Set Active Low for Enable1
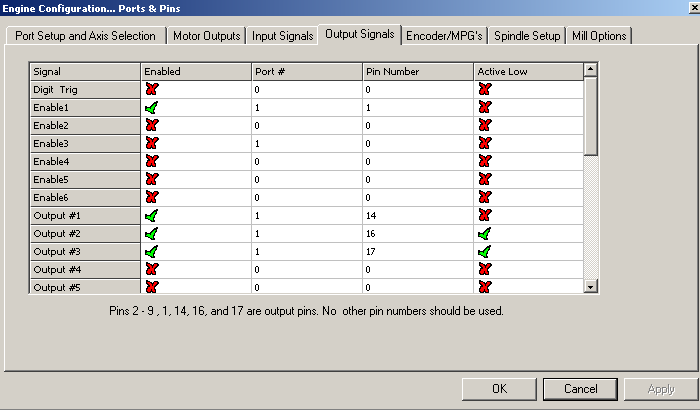The image size is (700, 410). pyautogui.click(x=485, y=107)
